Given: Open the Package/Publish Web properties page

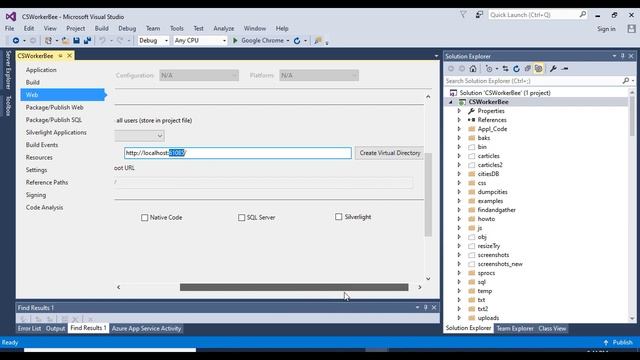Looking at the screenshot, I should [x=54, y=107].
